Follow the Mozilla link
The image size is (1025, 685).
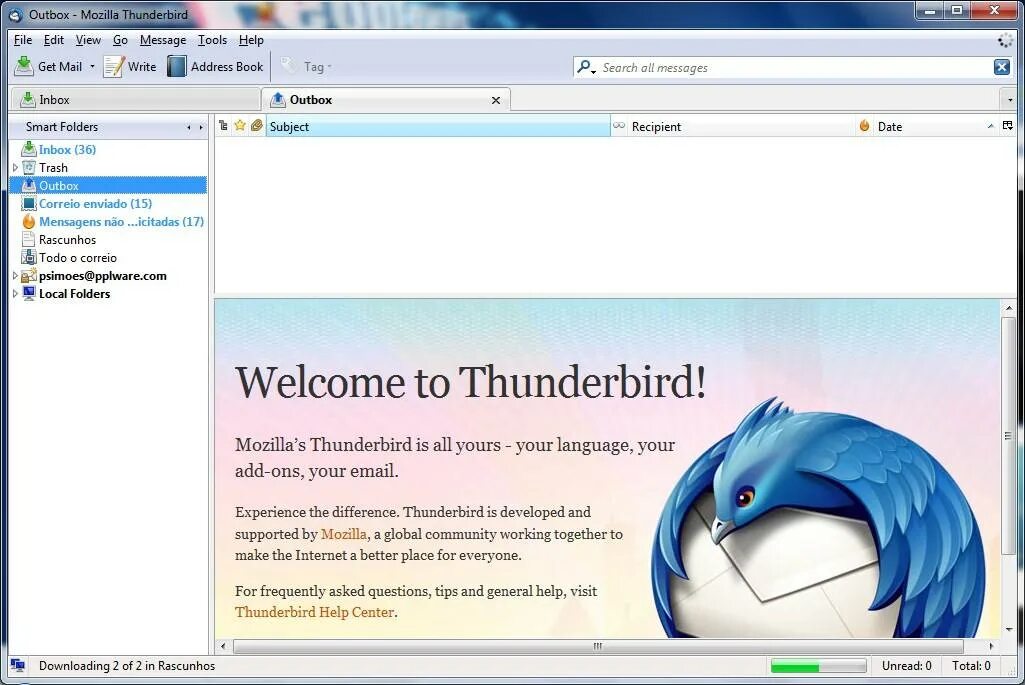(344, 534)
